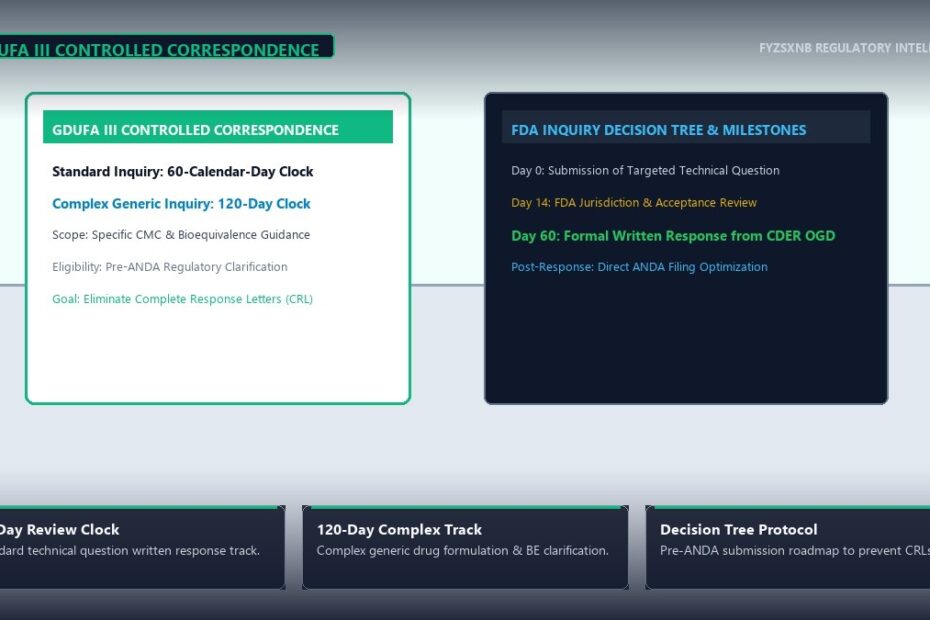Open the 'Decision Tree Protocol' card title
The image size is (930, 620).
(x=738, y=530)
